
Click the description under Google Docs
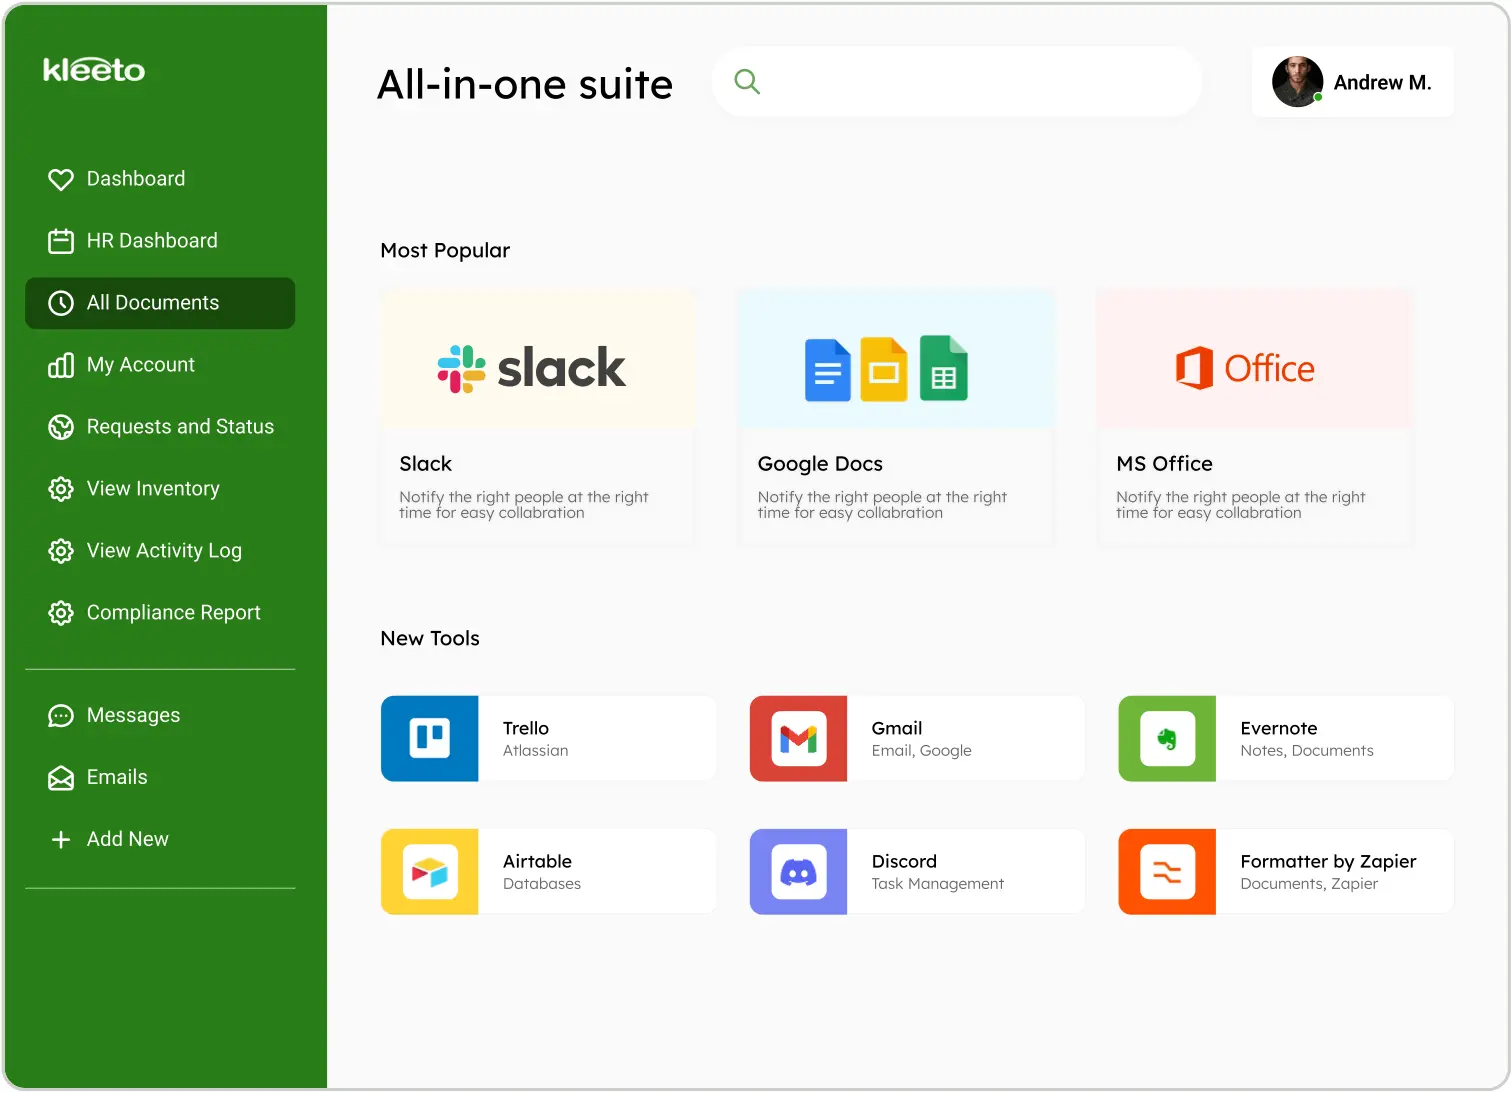(882, 505)
